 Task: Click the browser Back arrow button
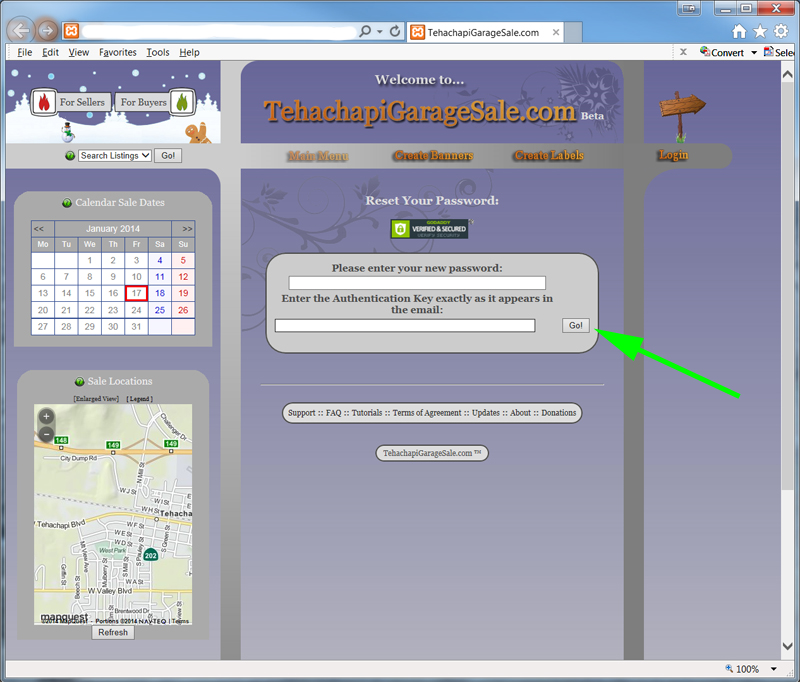point(20,31)
